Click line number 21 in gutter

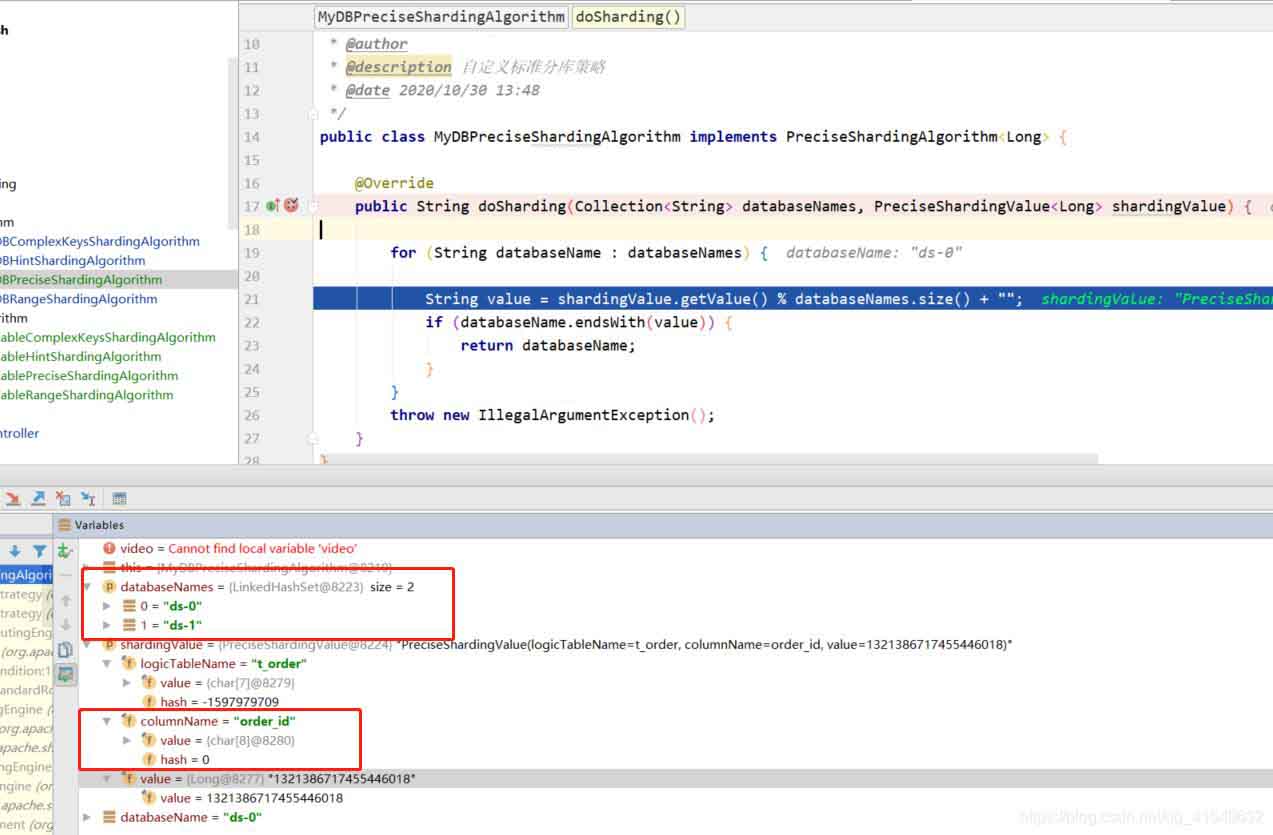251,299
